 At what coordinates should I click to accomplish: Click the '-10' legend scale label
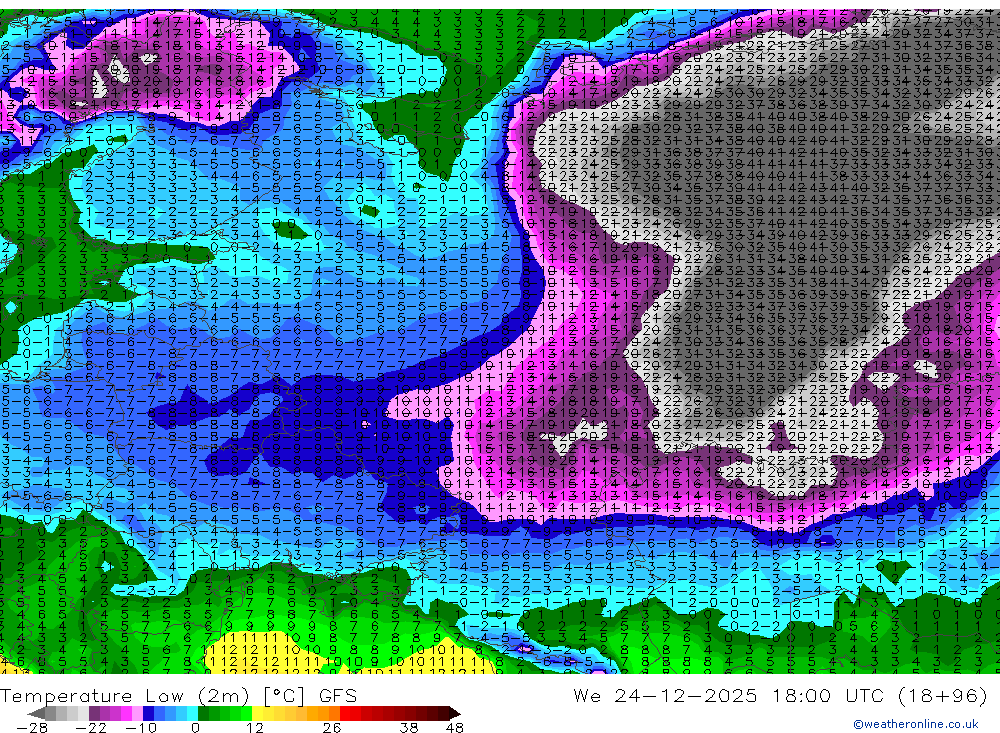141,728
